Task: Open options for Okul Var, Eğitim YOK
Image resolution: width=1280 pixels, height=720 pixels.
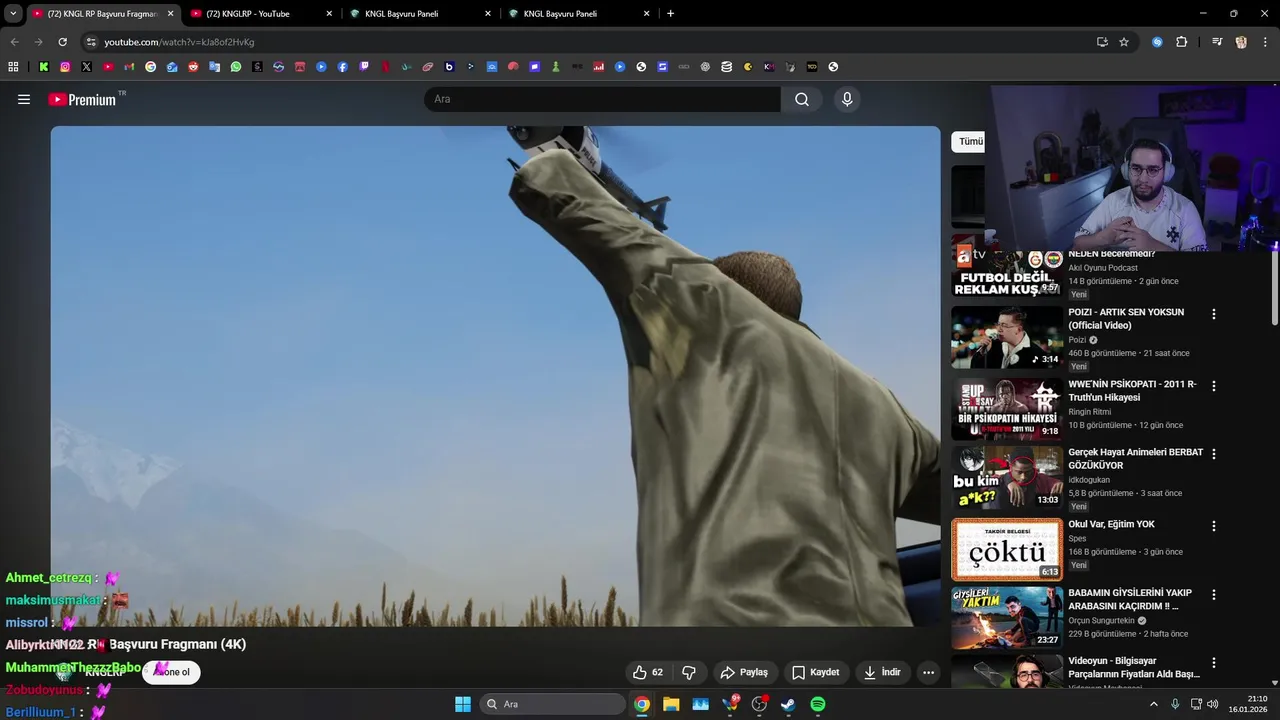Action: (1214, 526)
